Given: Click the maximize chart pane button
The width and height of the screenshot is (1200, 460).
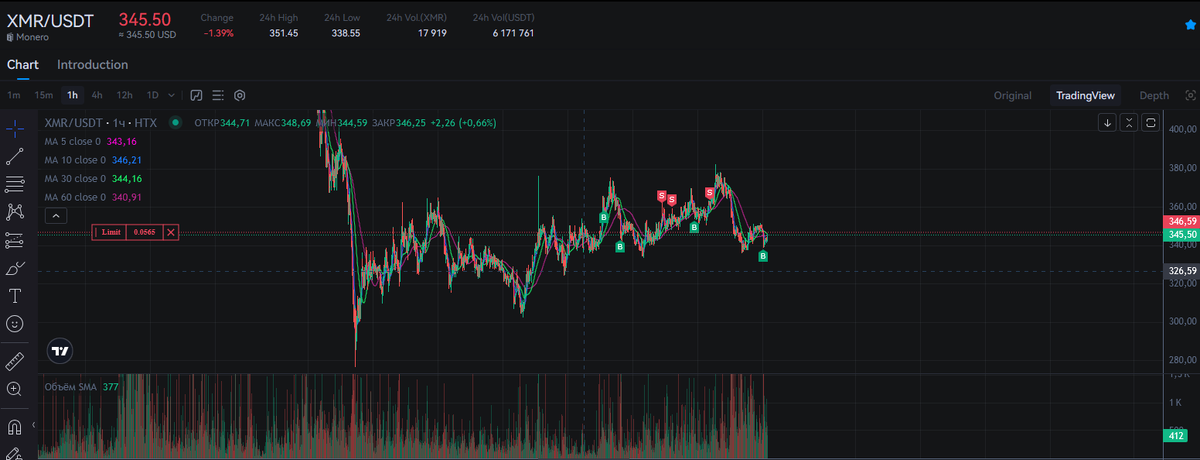Looking at the screenshot, I should [x=1151, y=123].
